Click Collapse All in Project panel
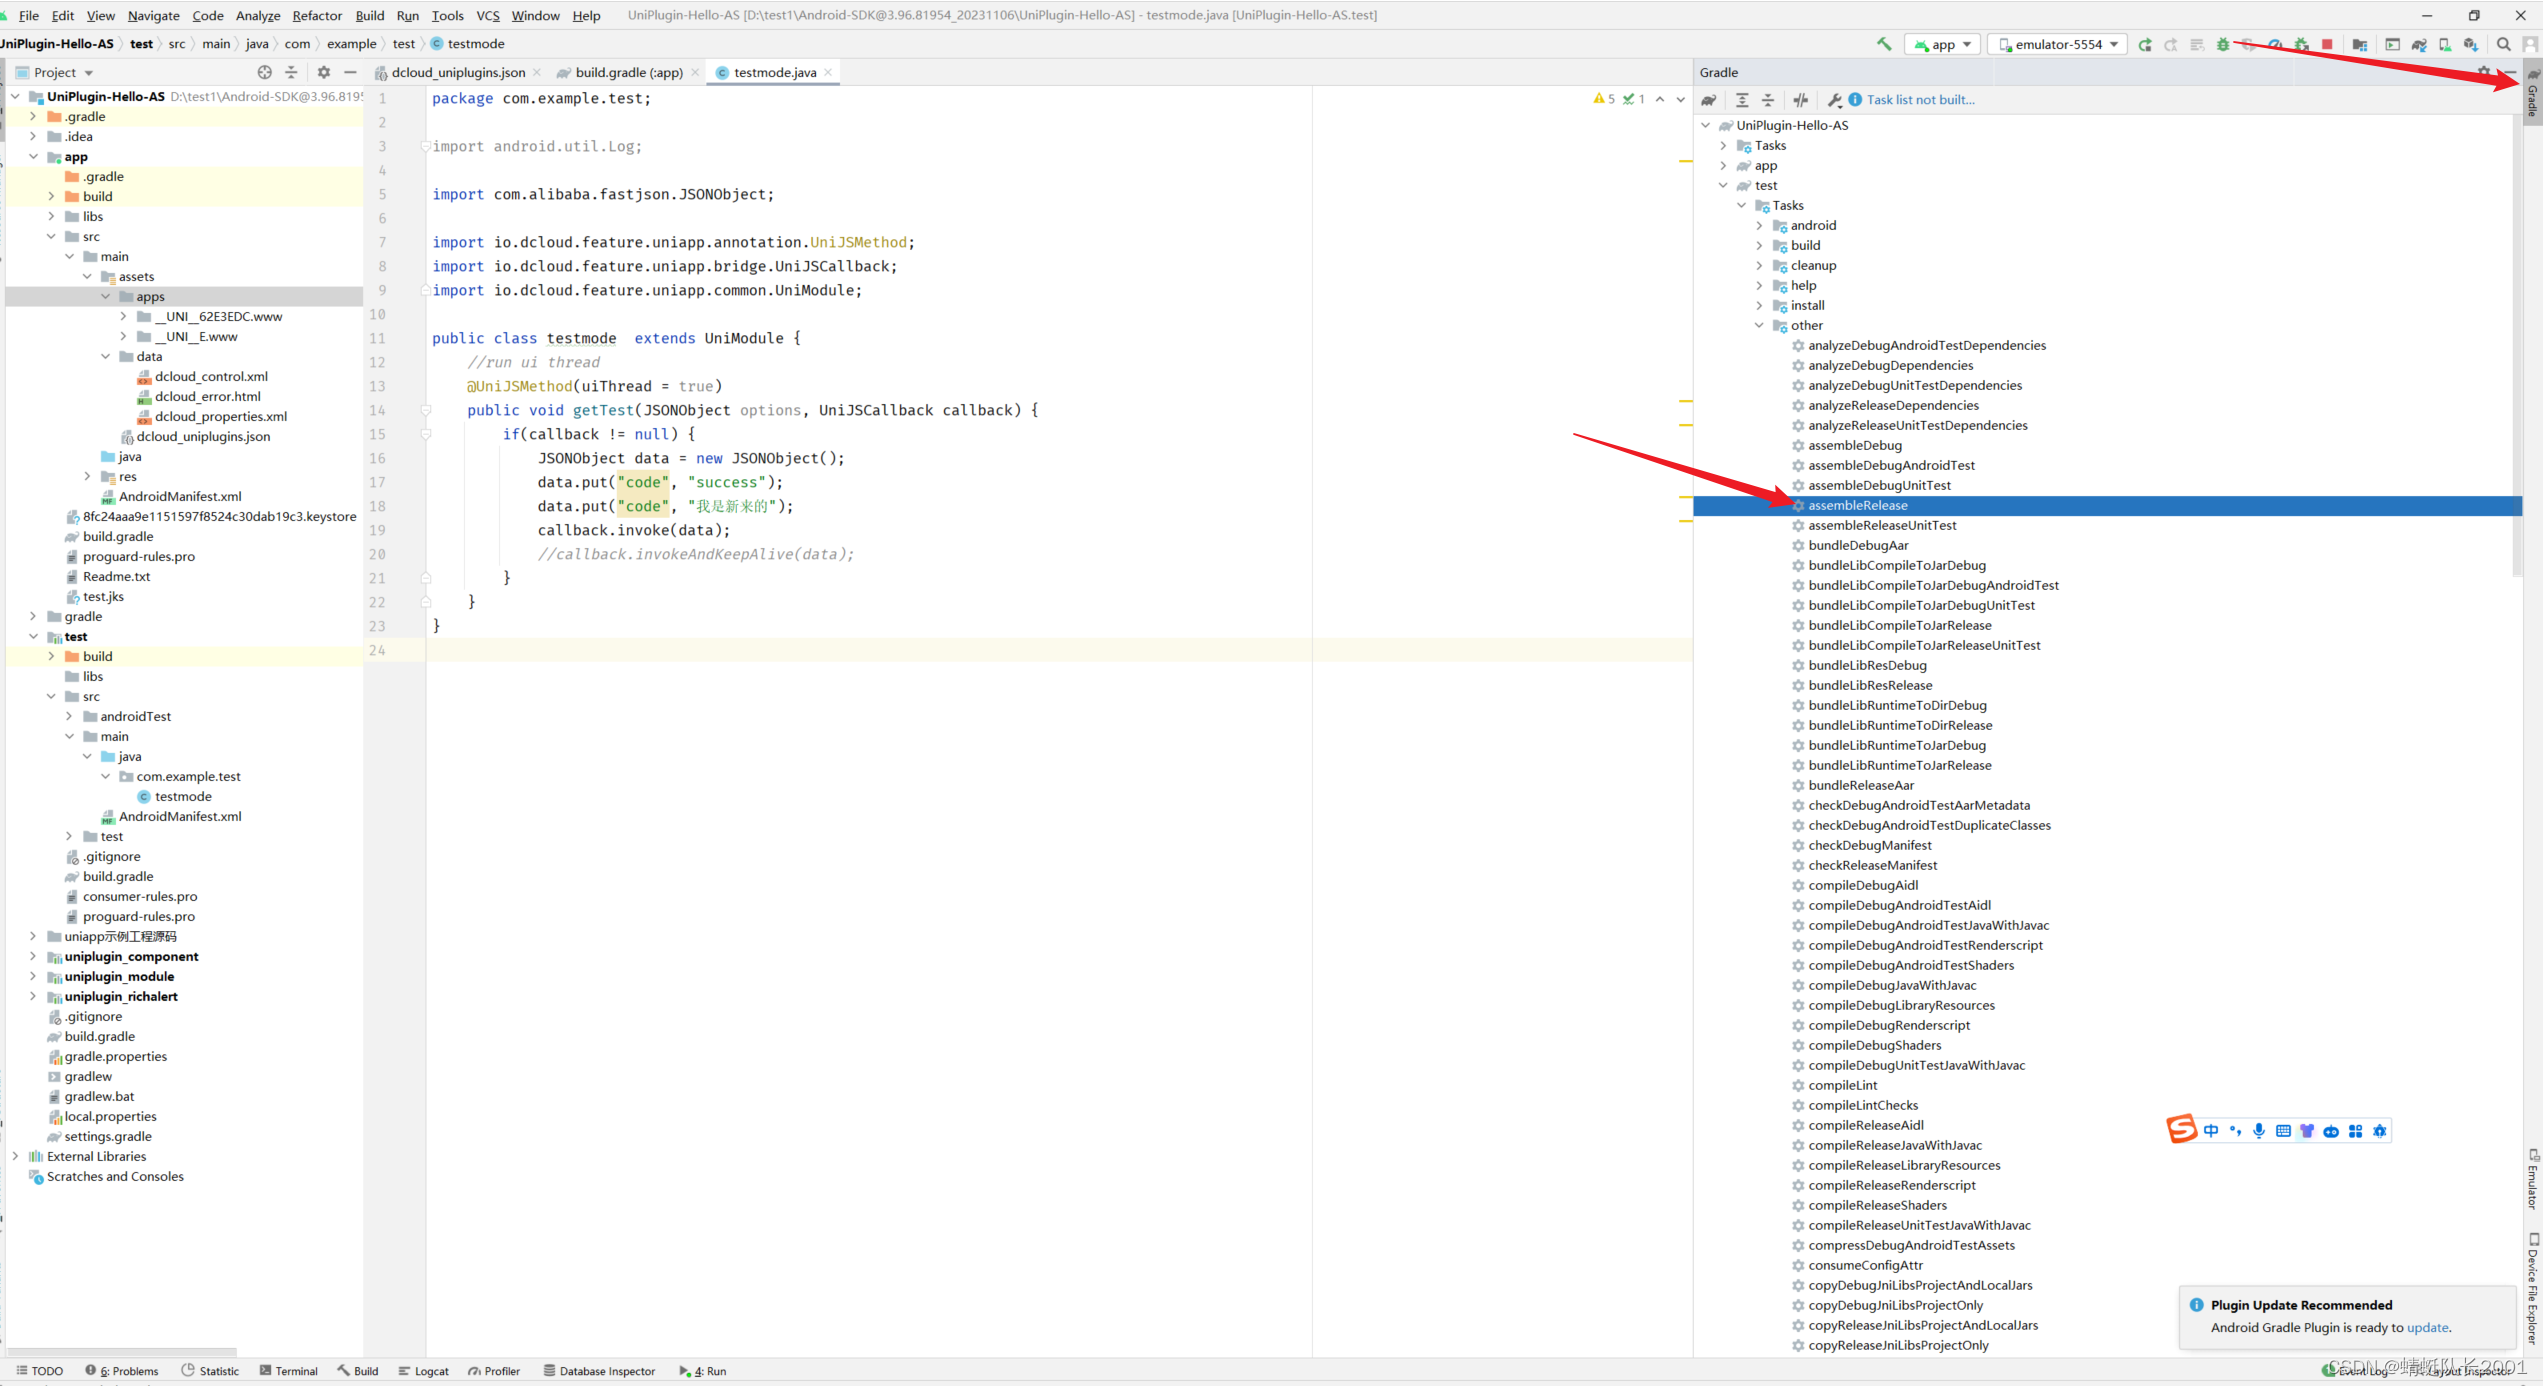 click(x=291, y=72)
